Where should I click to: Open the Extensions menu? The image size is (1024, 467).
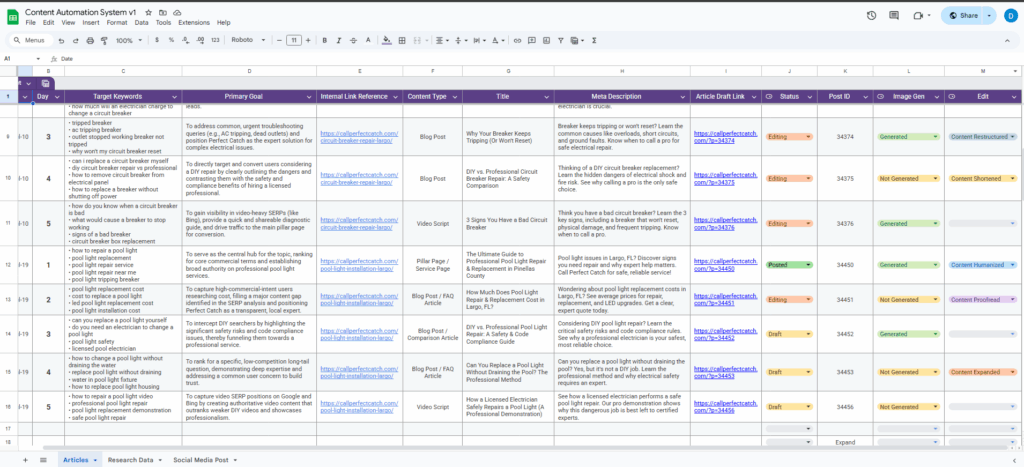pyautogui.click(x=194, y=22)
